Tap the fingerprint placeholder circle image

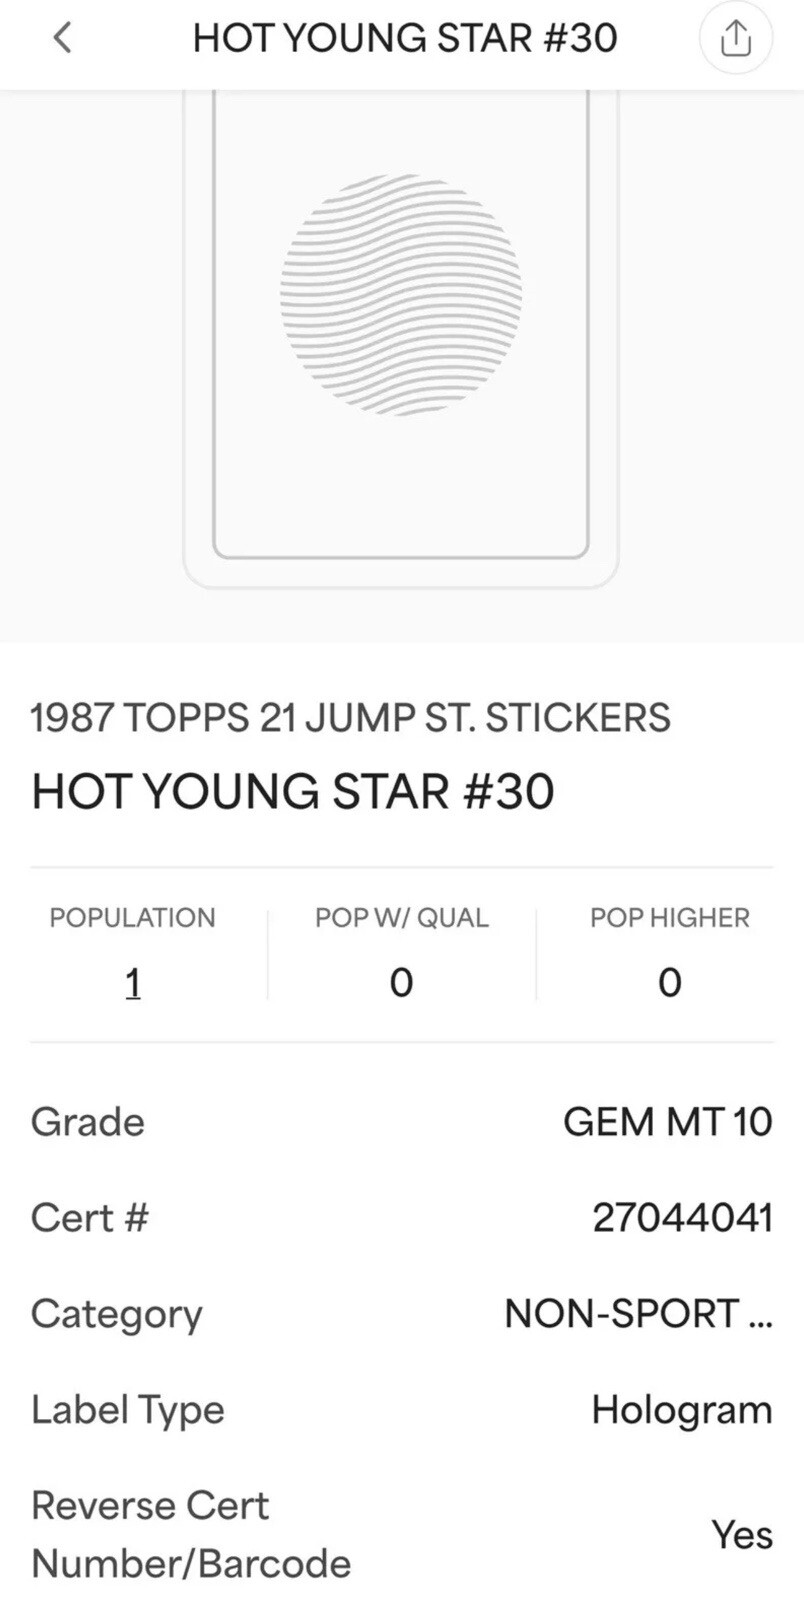[x=401, y=294]
